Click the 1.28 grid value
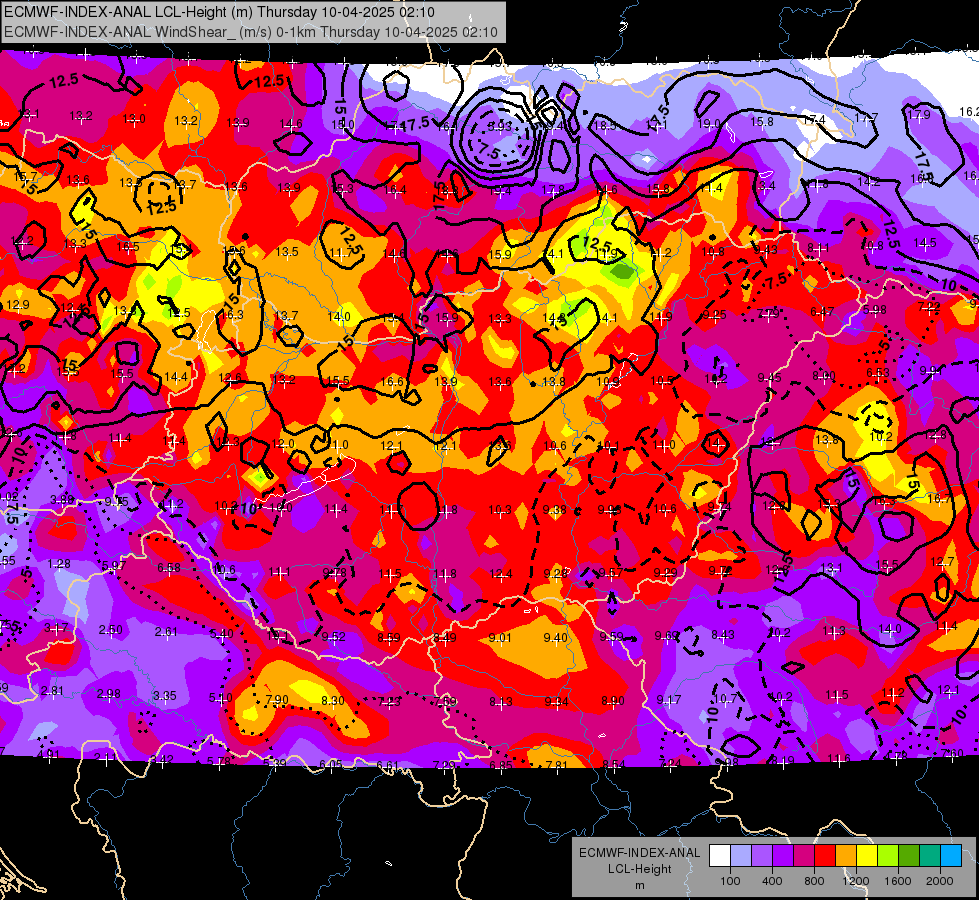 click(x=59, y=564)
